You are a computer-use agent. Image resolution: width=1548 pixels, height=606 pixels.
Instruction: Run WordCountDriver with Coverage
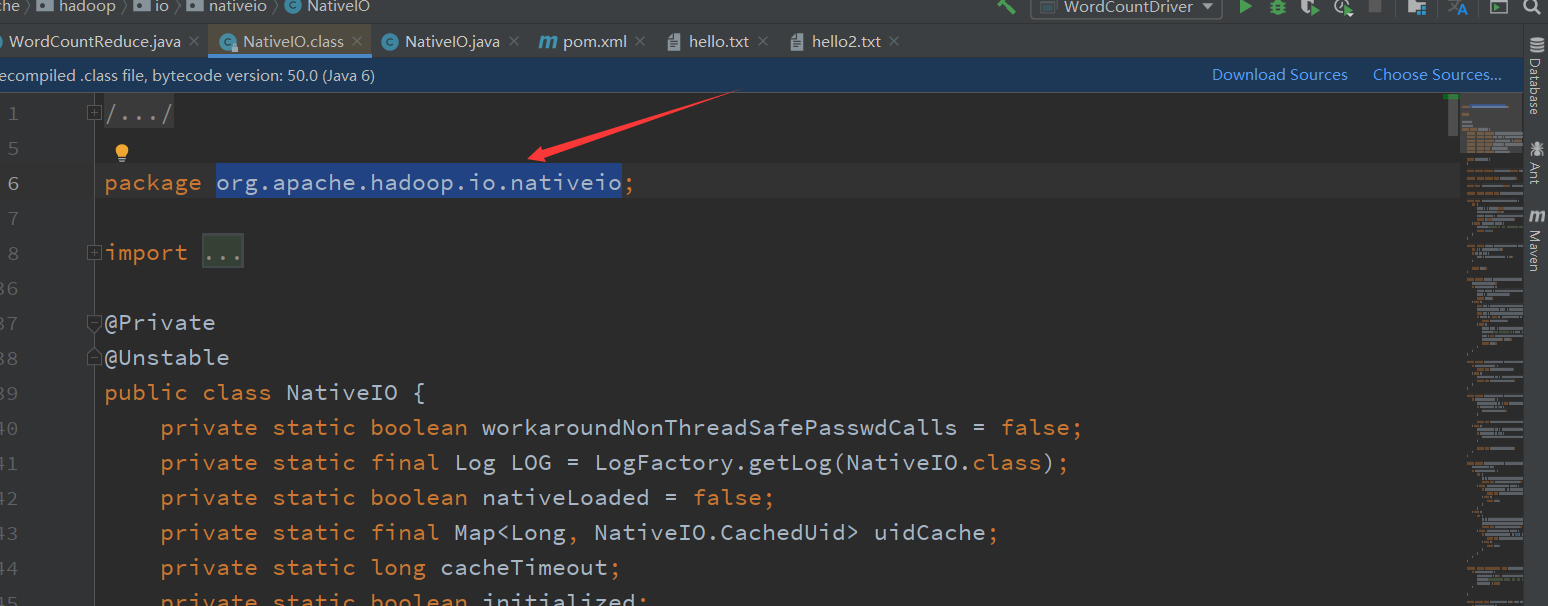click(x=1311, y=8)
